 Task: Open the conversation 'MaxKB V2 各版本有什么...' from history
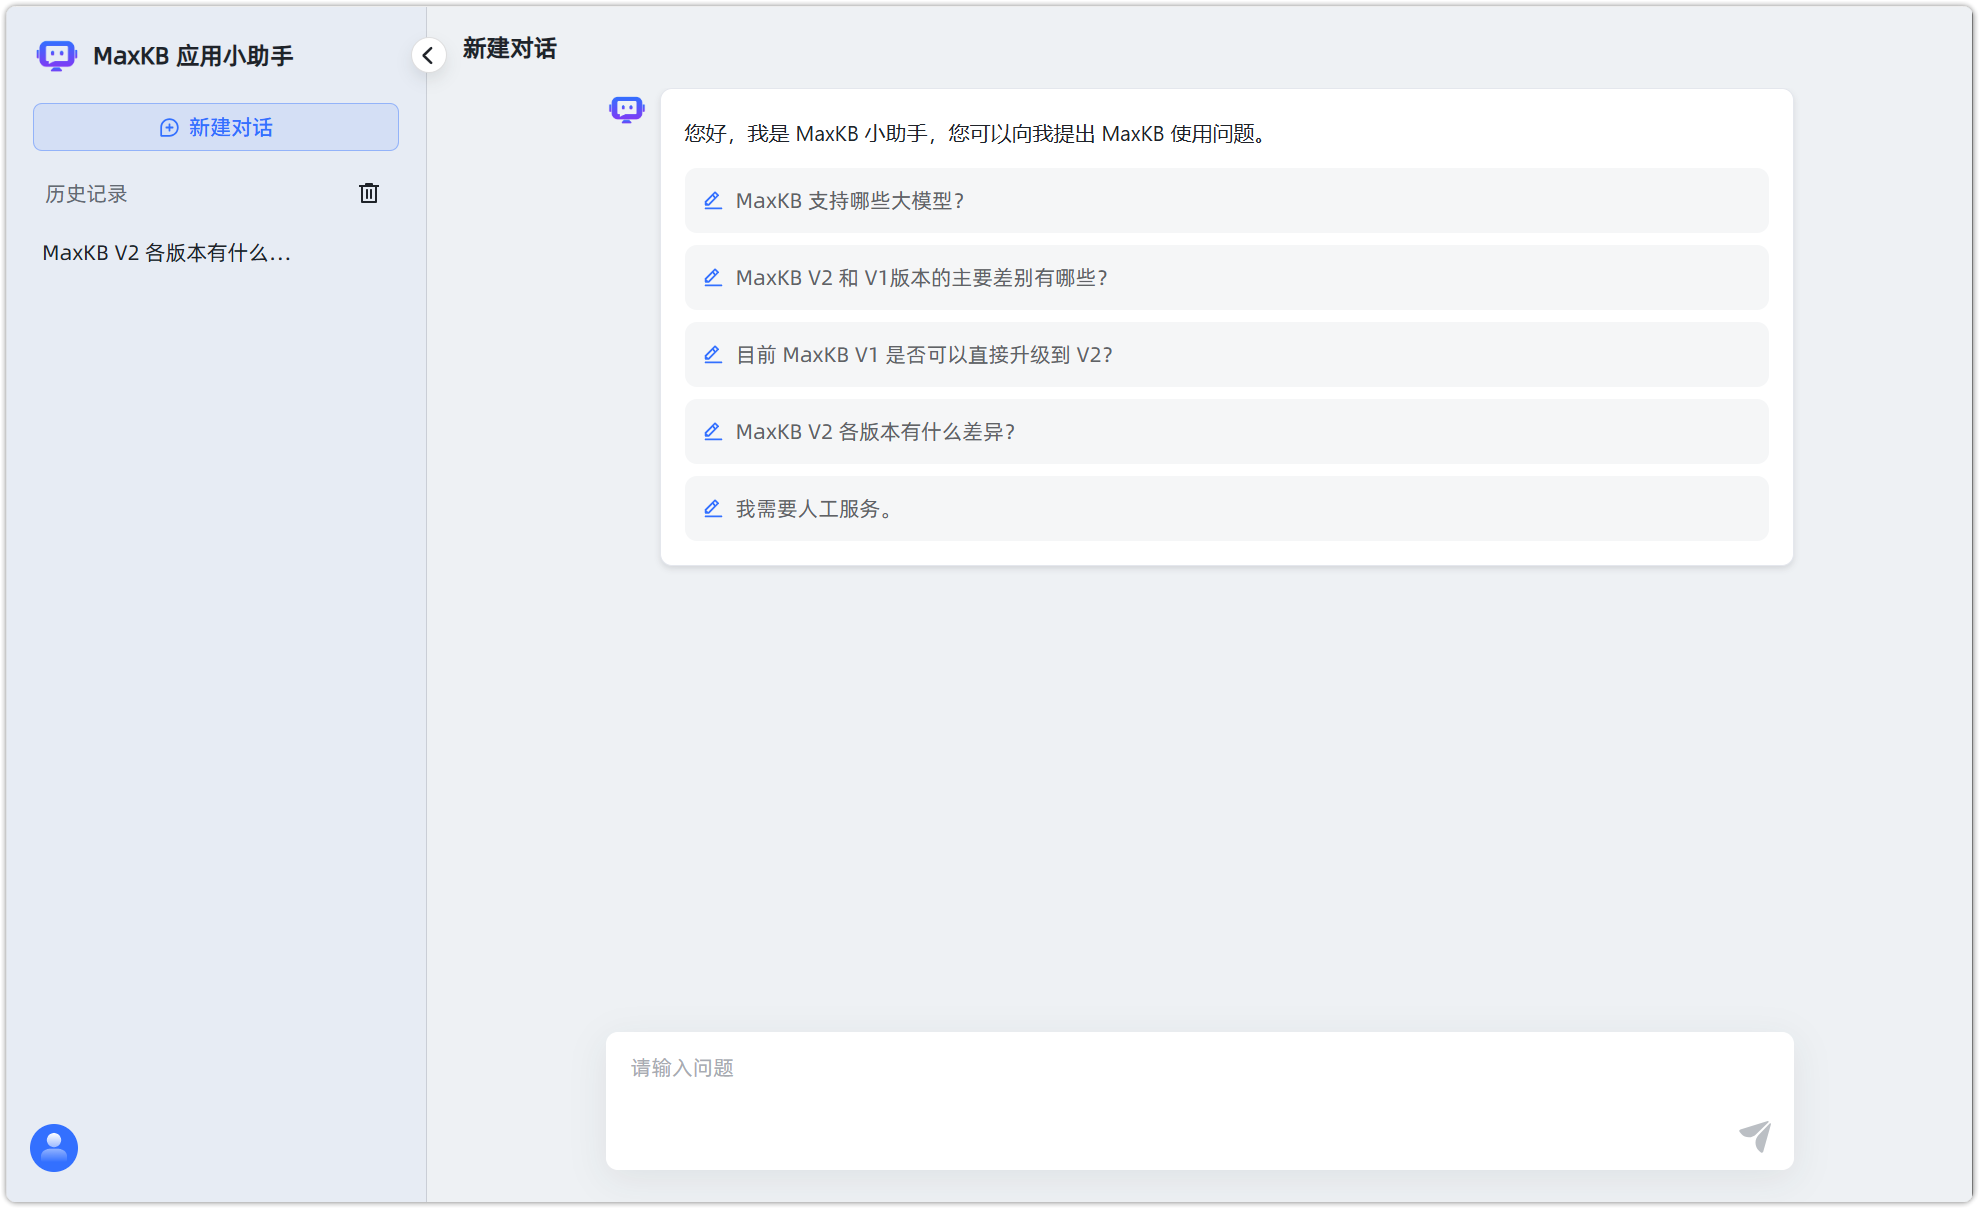(x=165, y=253)
